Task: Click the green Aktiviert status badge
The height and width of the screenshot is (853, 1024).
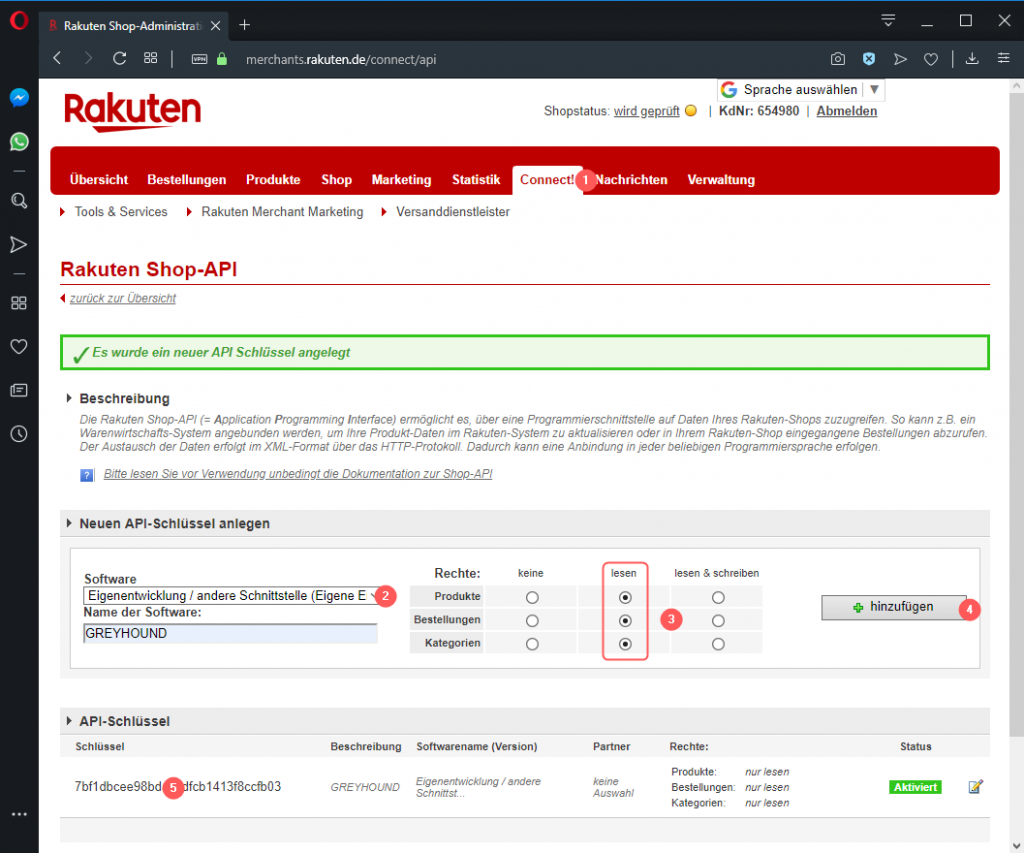Action: [915, 787]
